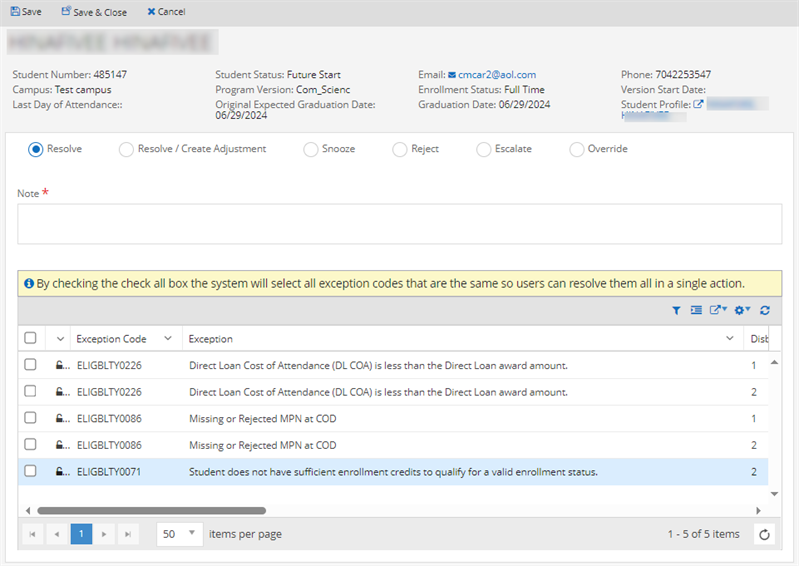
Task: Click the reload button at pager bottom right
Action: pyautogui.click(x=765, y=534)
